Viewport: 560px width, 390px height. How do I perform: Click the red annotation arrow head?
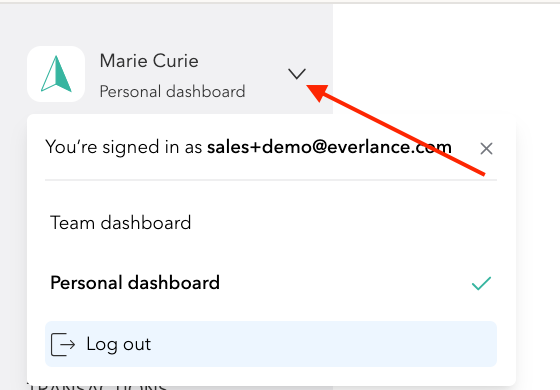[317, 91]
